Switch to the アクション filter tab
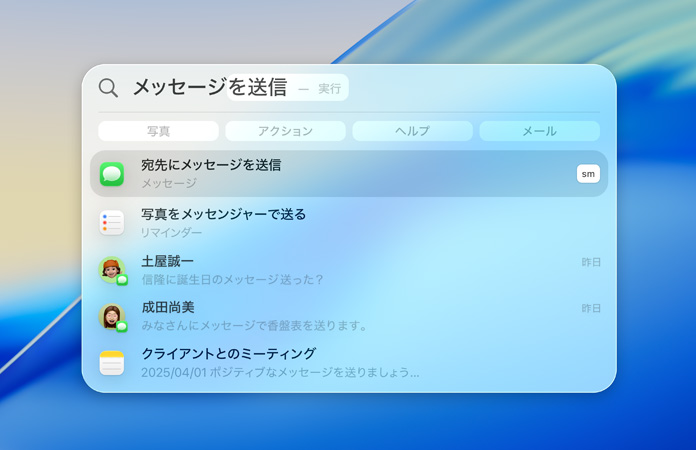696x450 pixels. tap(285, 131)
